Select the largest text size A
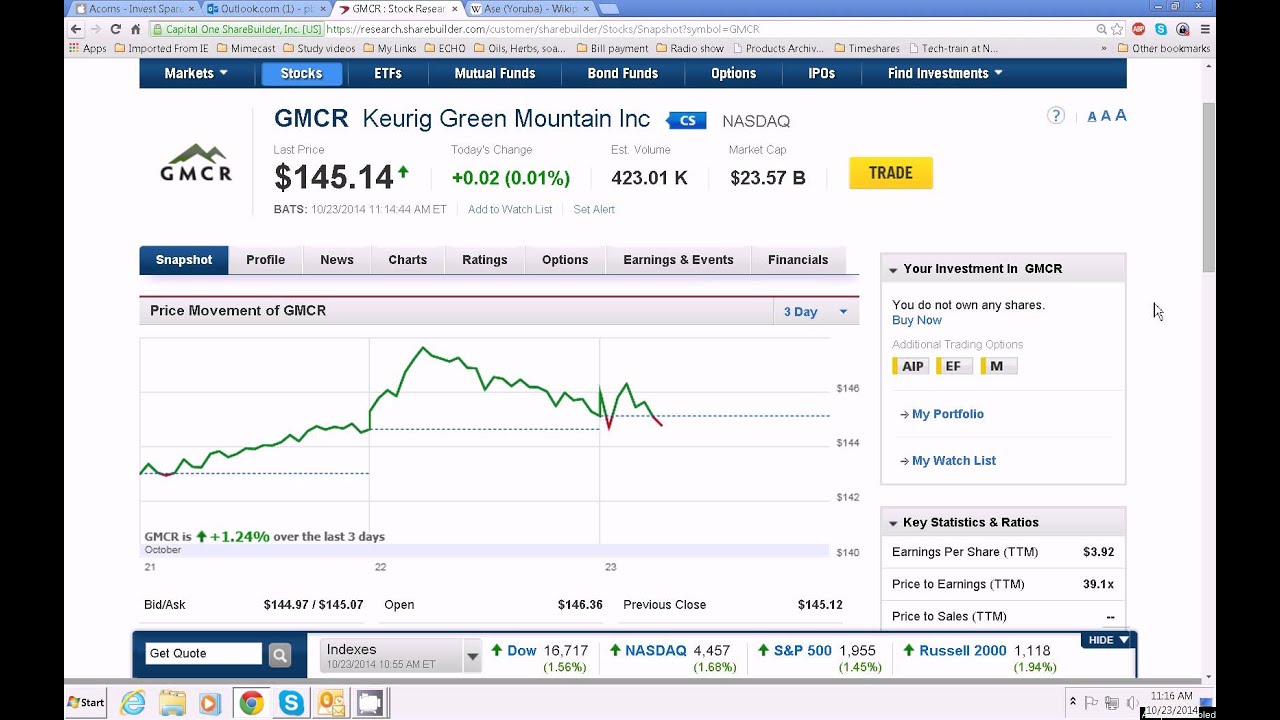Image resolution: width=1280 pixels, height=720 pixels. [x=1121, y=115]
